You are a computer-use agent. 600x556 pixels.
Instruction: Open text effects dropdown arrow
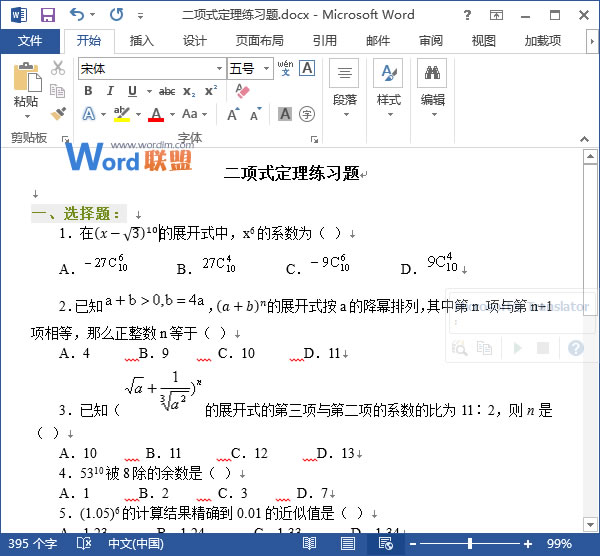103,114
